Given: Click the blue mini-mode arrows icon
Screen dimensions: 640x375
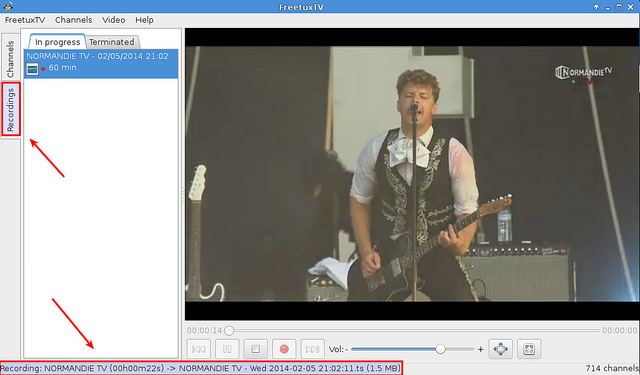Looking at the screenshot, I should (500, 349).
